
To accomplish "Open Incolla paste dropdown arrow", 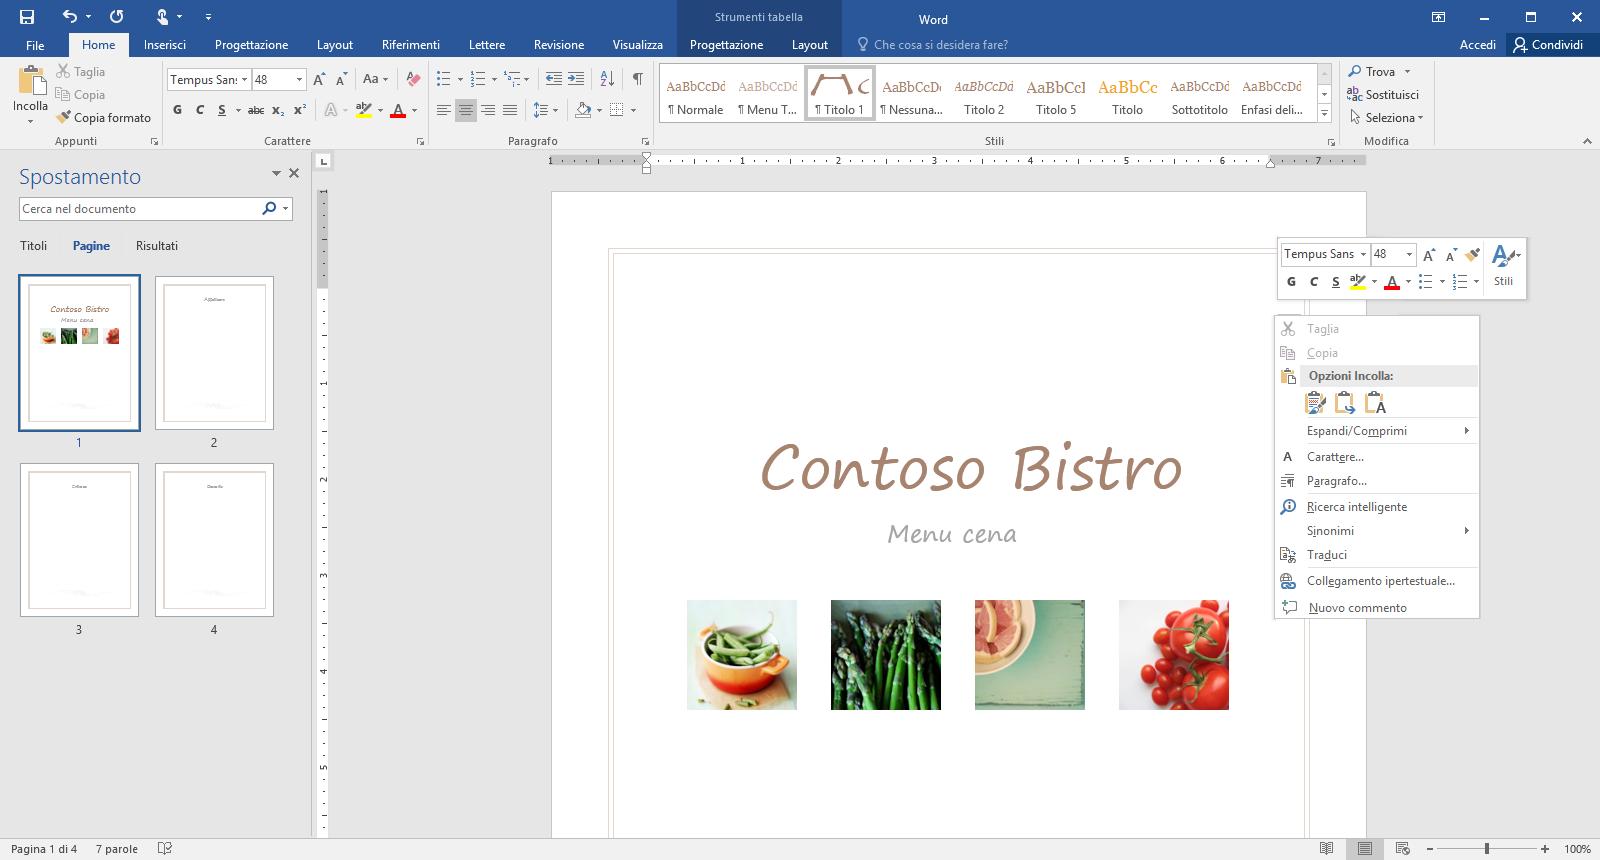I will 30,122.
